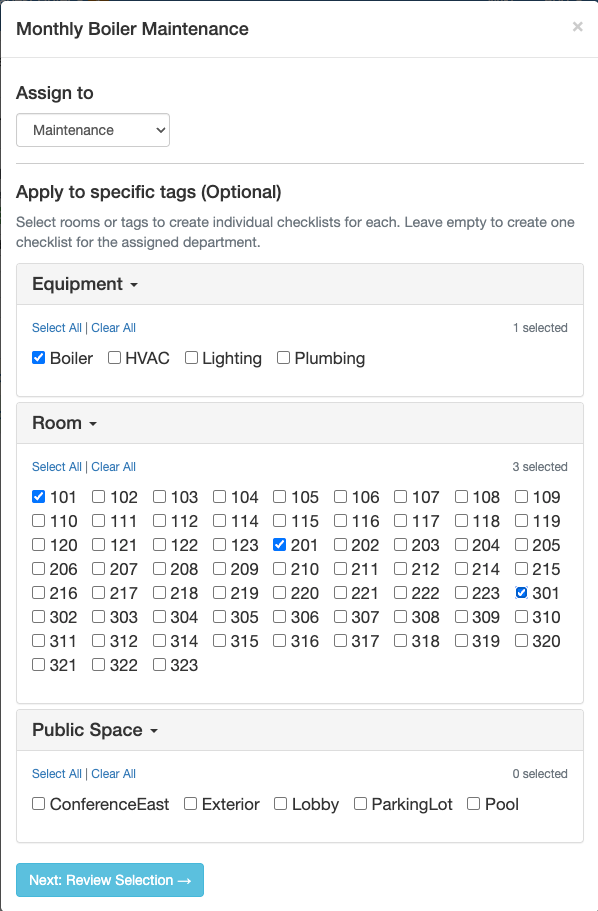Image resolution: width=598 pixels, height=911 pixels.
Task: Uncheck the Boiler equipment checkbox
Action: [38, 357]
